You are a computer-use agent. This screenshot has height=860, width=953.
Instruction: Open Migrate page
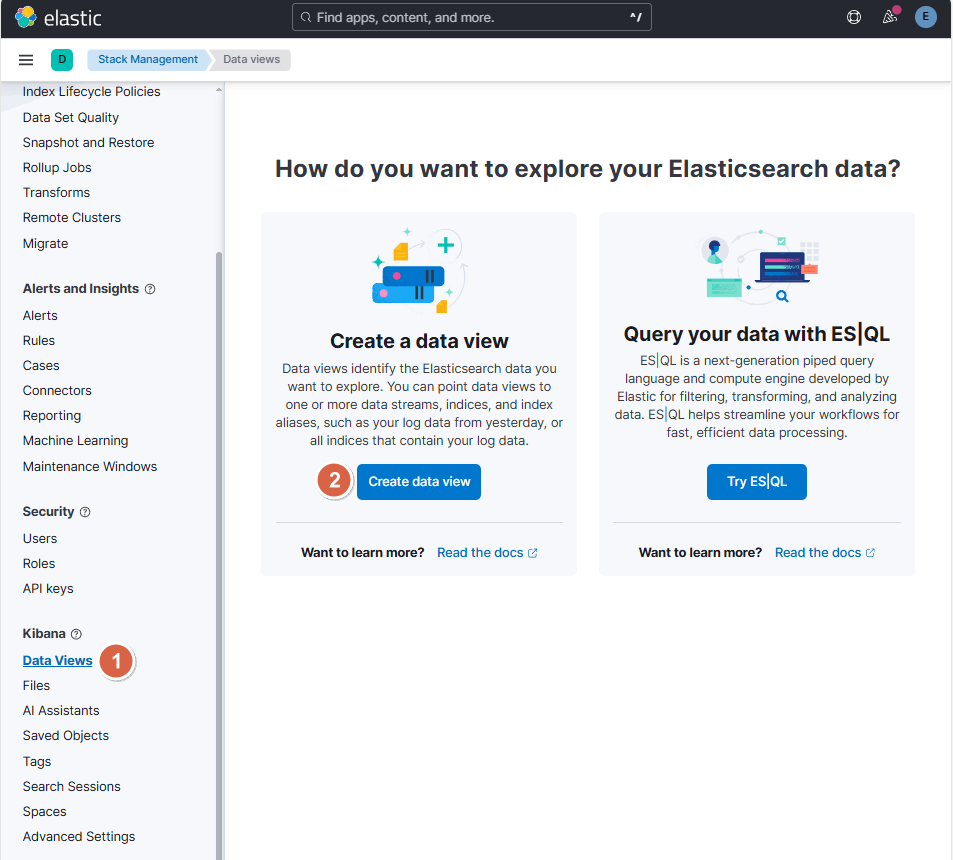(46, 244)
